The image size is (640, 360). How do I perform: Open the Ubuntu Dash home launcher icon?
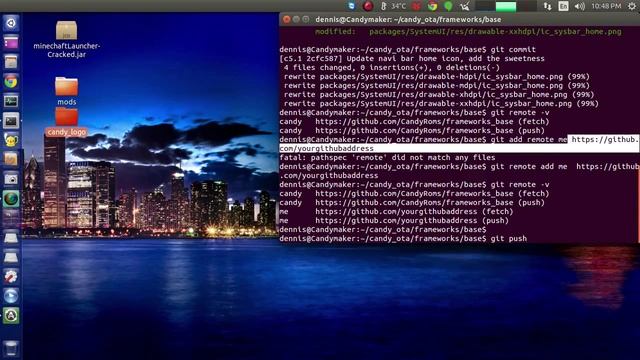pos(11,23)
